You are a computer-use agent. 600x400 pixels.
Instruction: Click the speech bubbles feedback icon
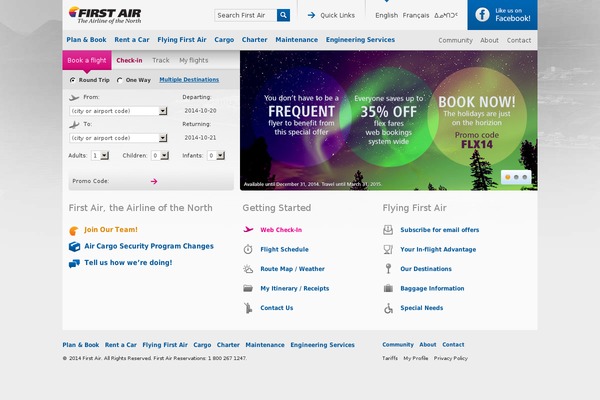point(74,263)
